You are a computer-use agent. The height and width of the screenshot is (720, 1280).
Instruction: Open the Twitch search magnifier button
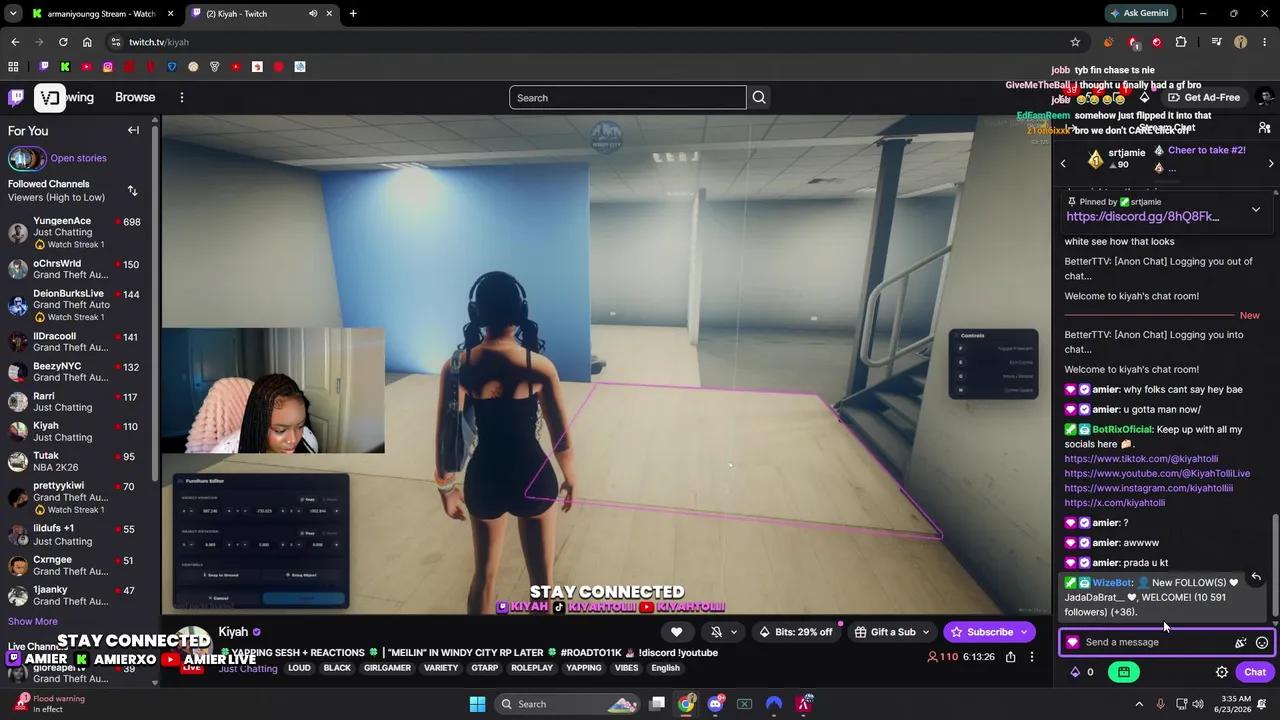[759, 98]
